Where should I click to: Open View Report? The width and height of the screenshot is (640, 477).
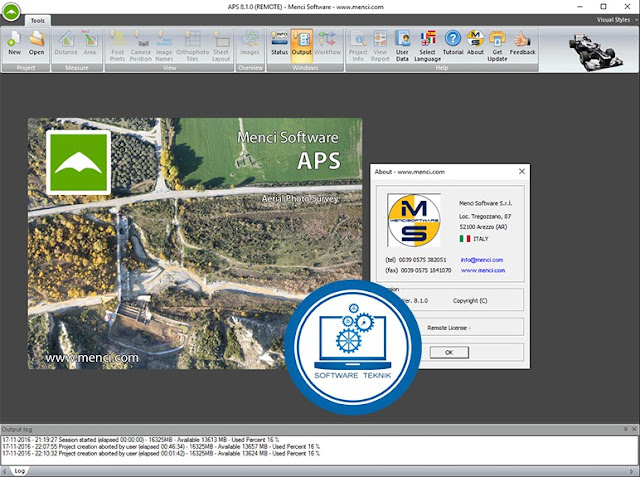pos(380,46)
